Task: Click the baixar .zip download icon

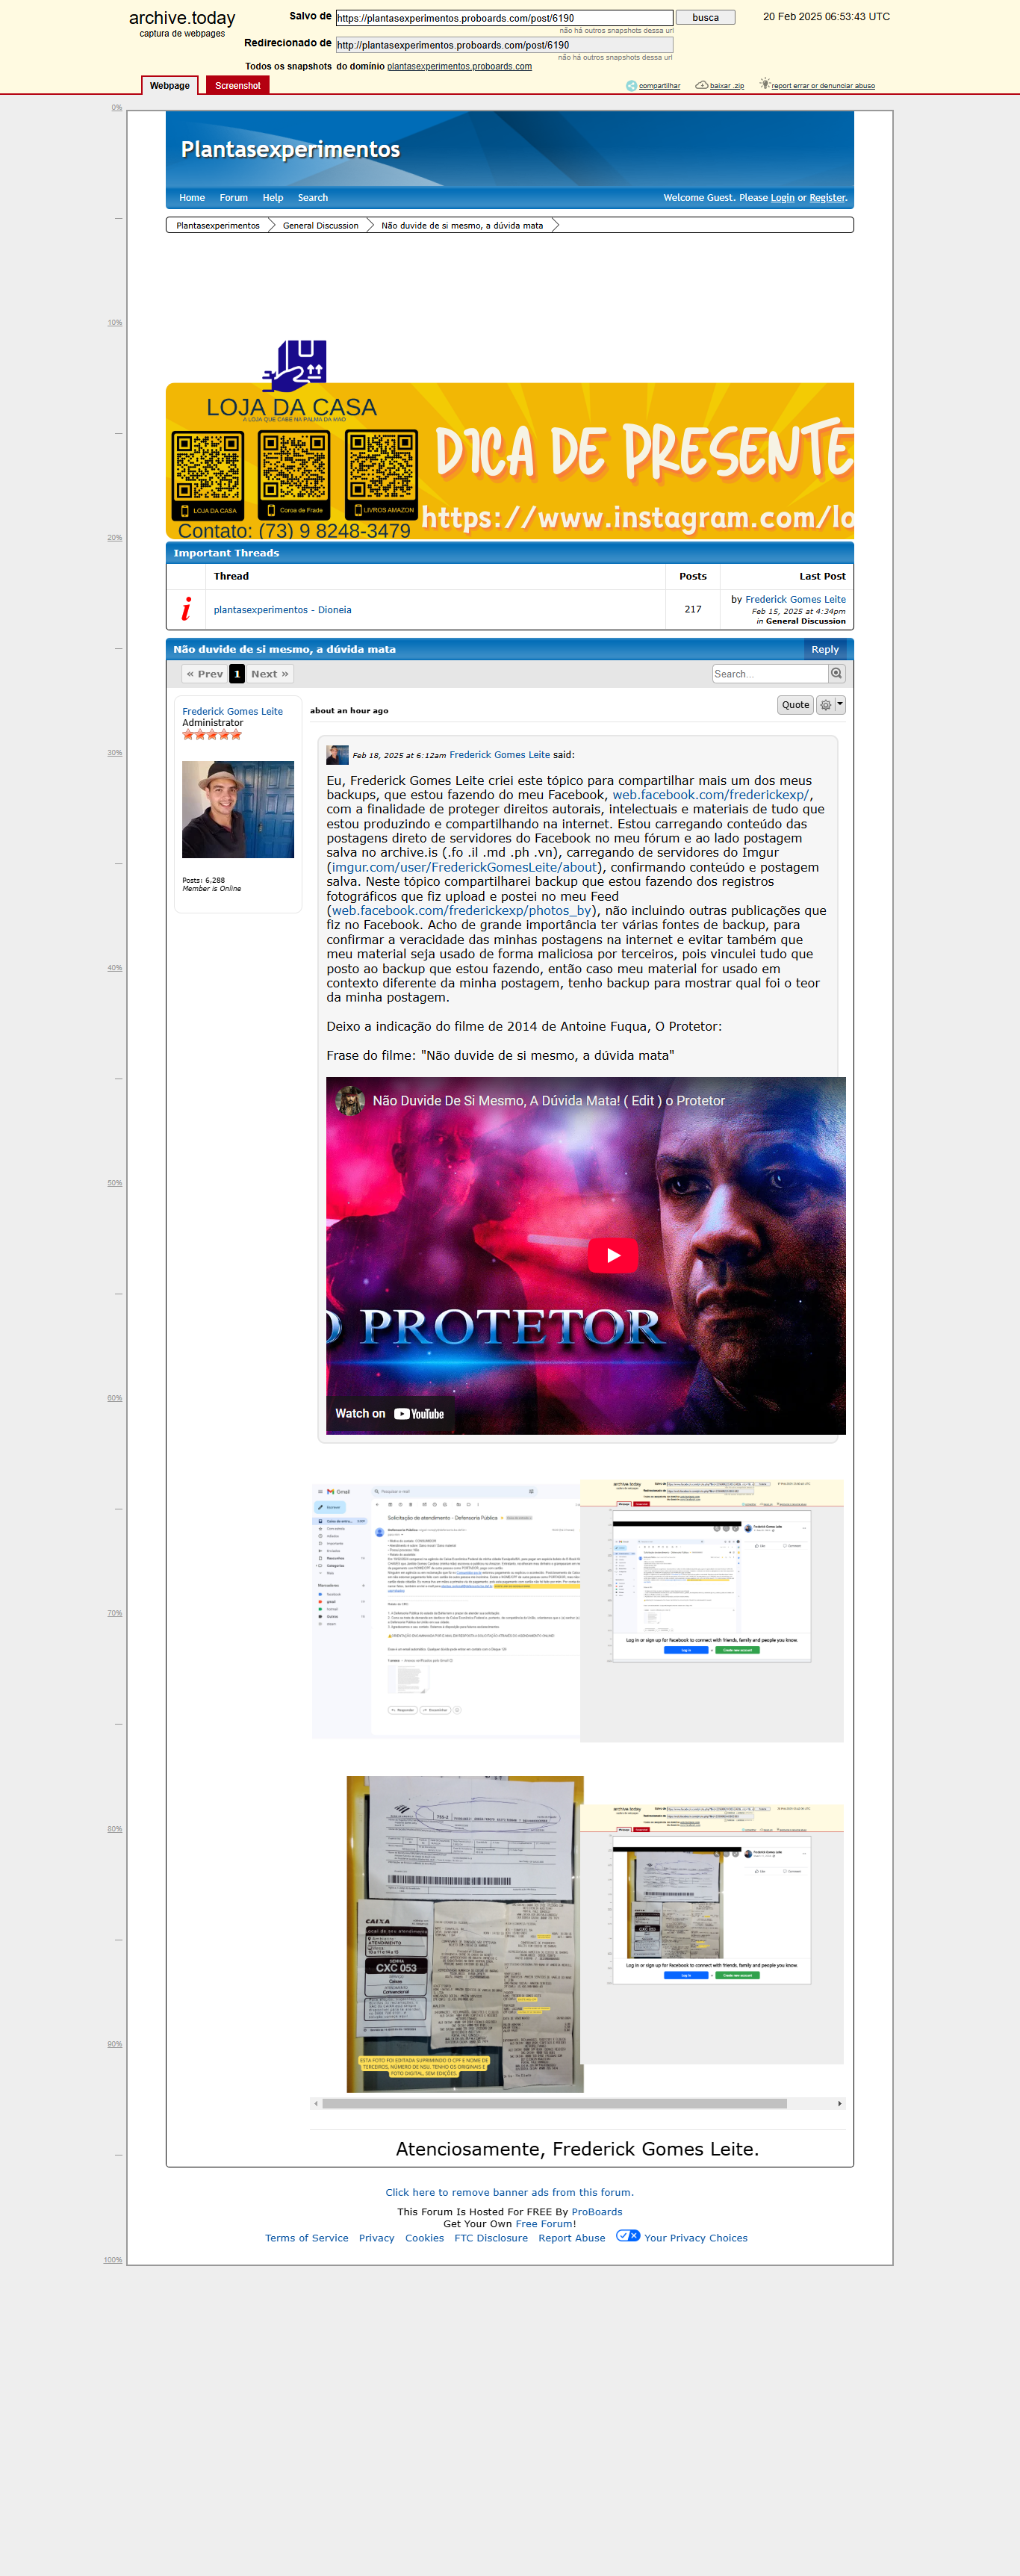Action: click(x=701, y=85)
